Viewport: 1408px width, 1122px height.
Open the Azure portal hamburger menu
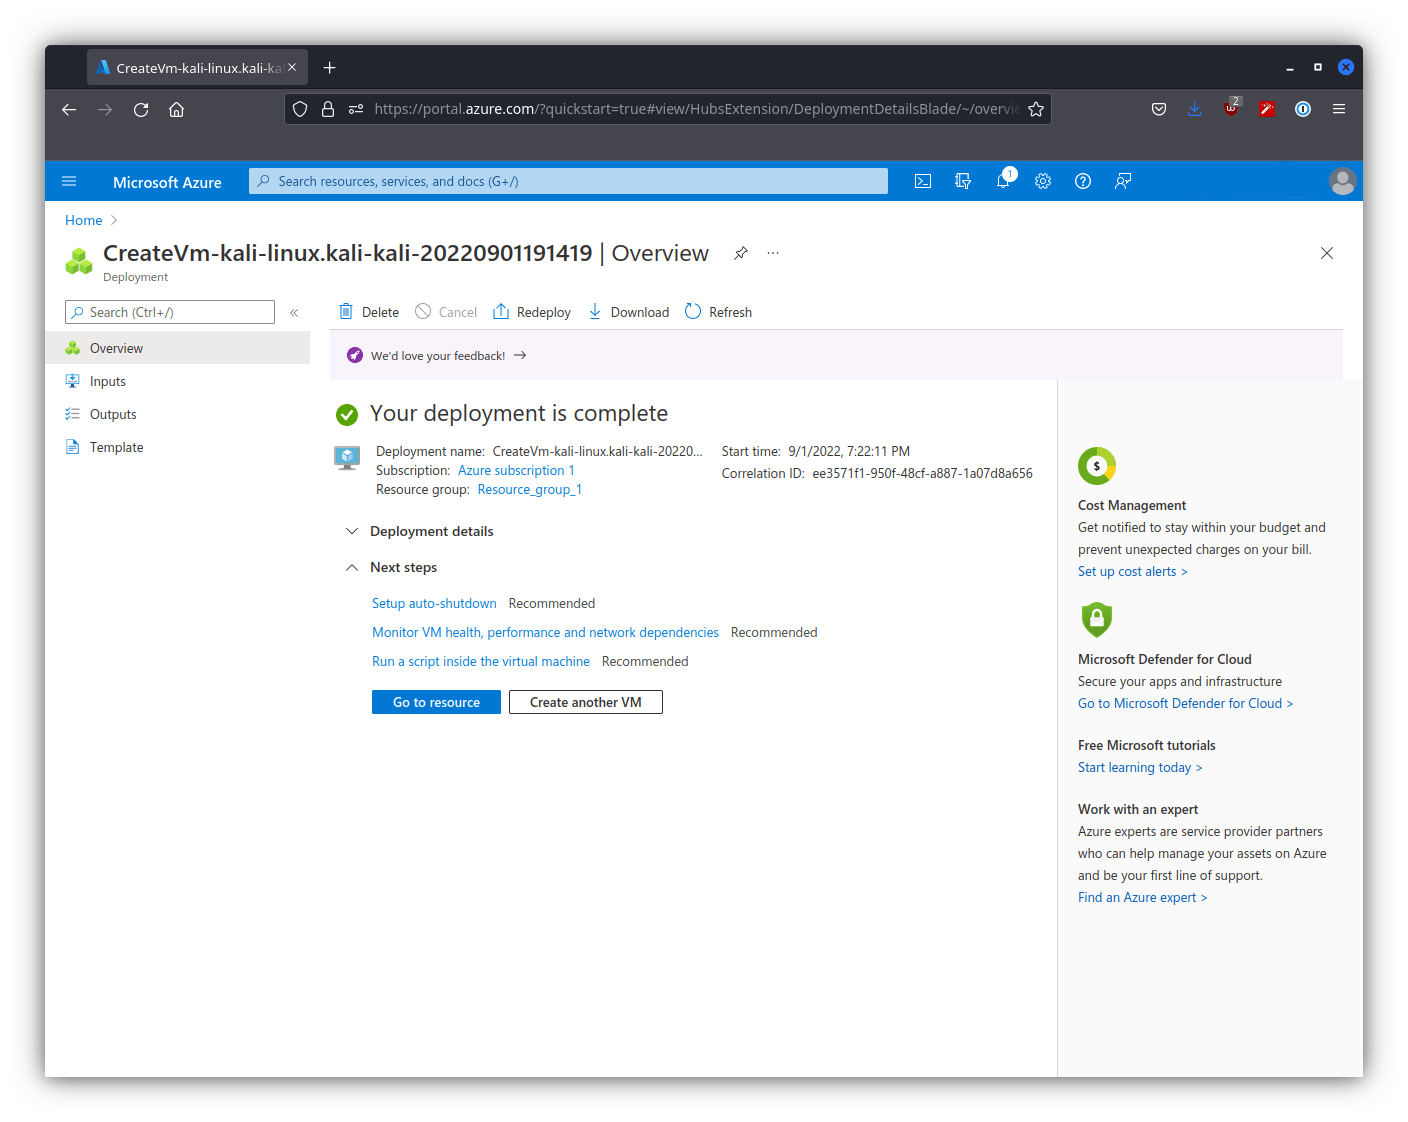(x=69, y=181)
